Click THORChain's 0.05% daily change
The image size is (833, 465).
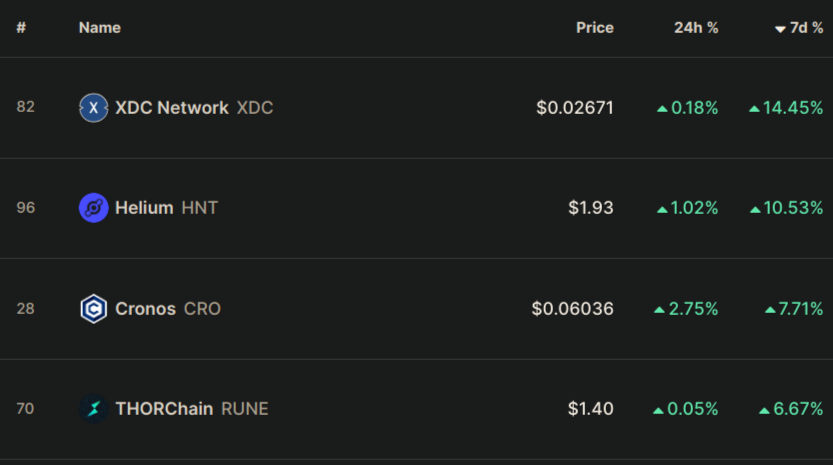click(686, 409)
